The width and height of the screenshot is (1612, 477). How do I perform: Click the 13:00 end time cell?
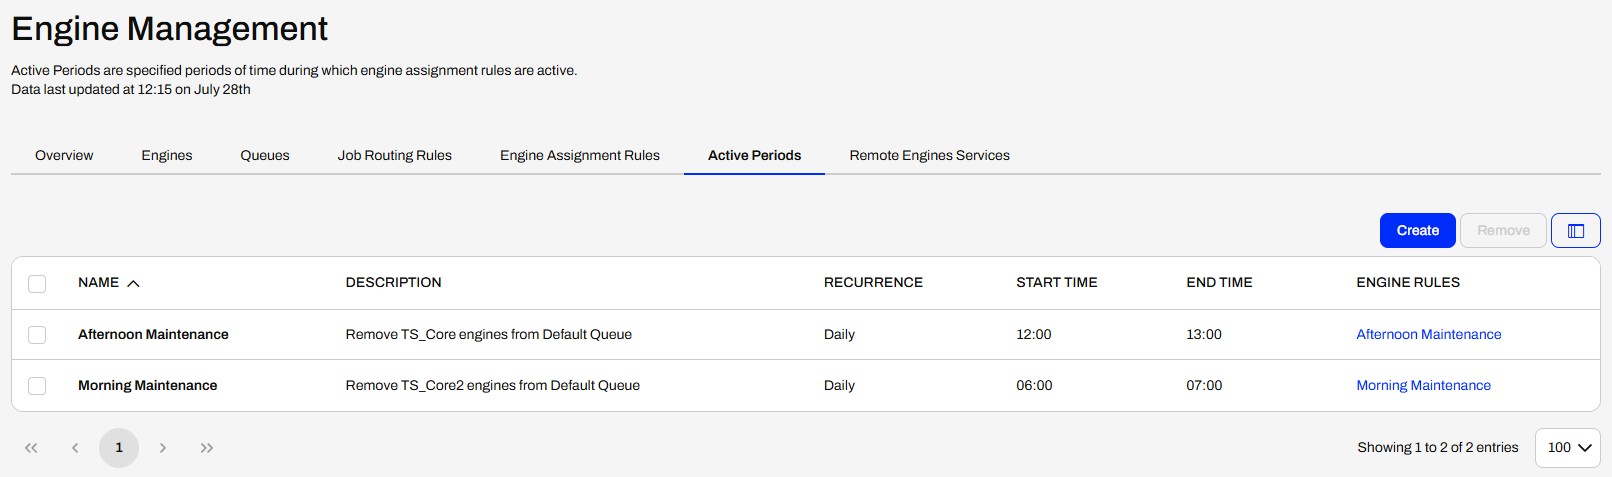tap(1204, 334)
